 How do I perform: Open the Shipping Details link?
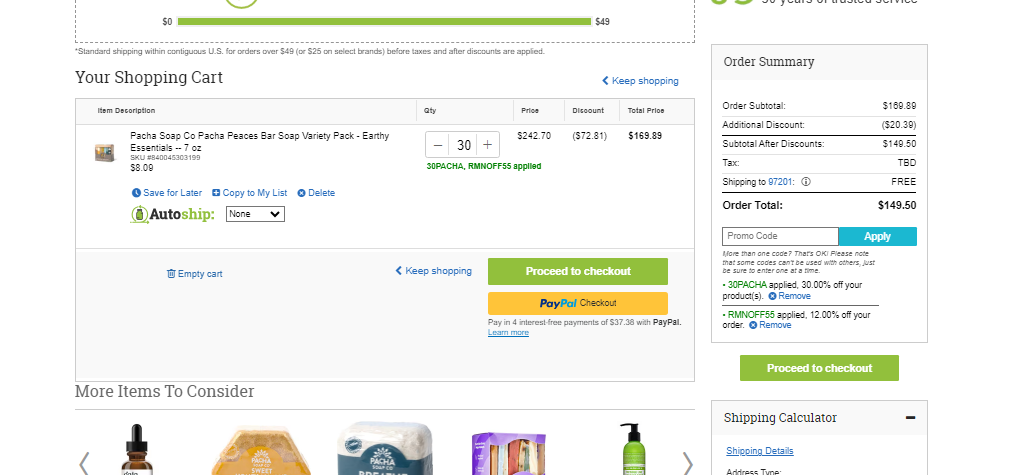point(760,451)
